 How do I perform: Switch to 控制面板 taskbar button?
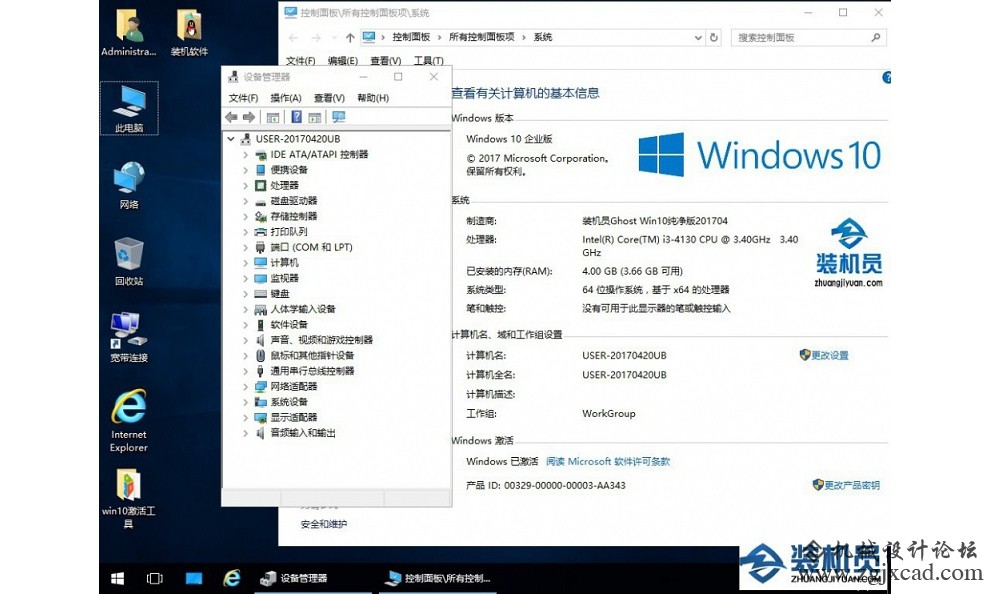coord(439,578)
